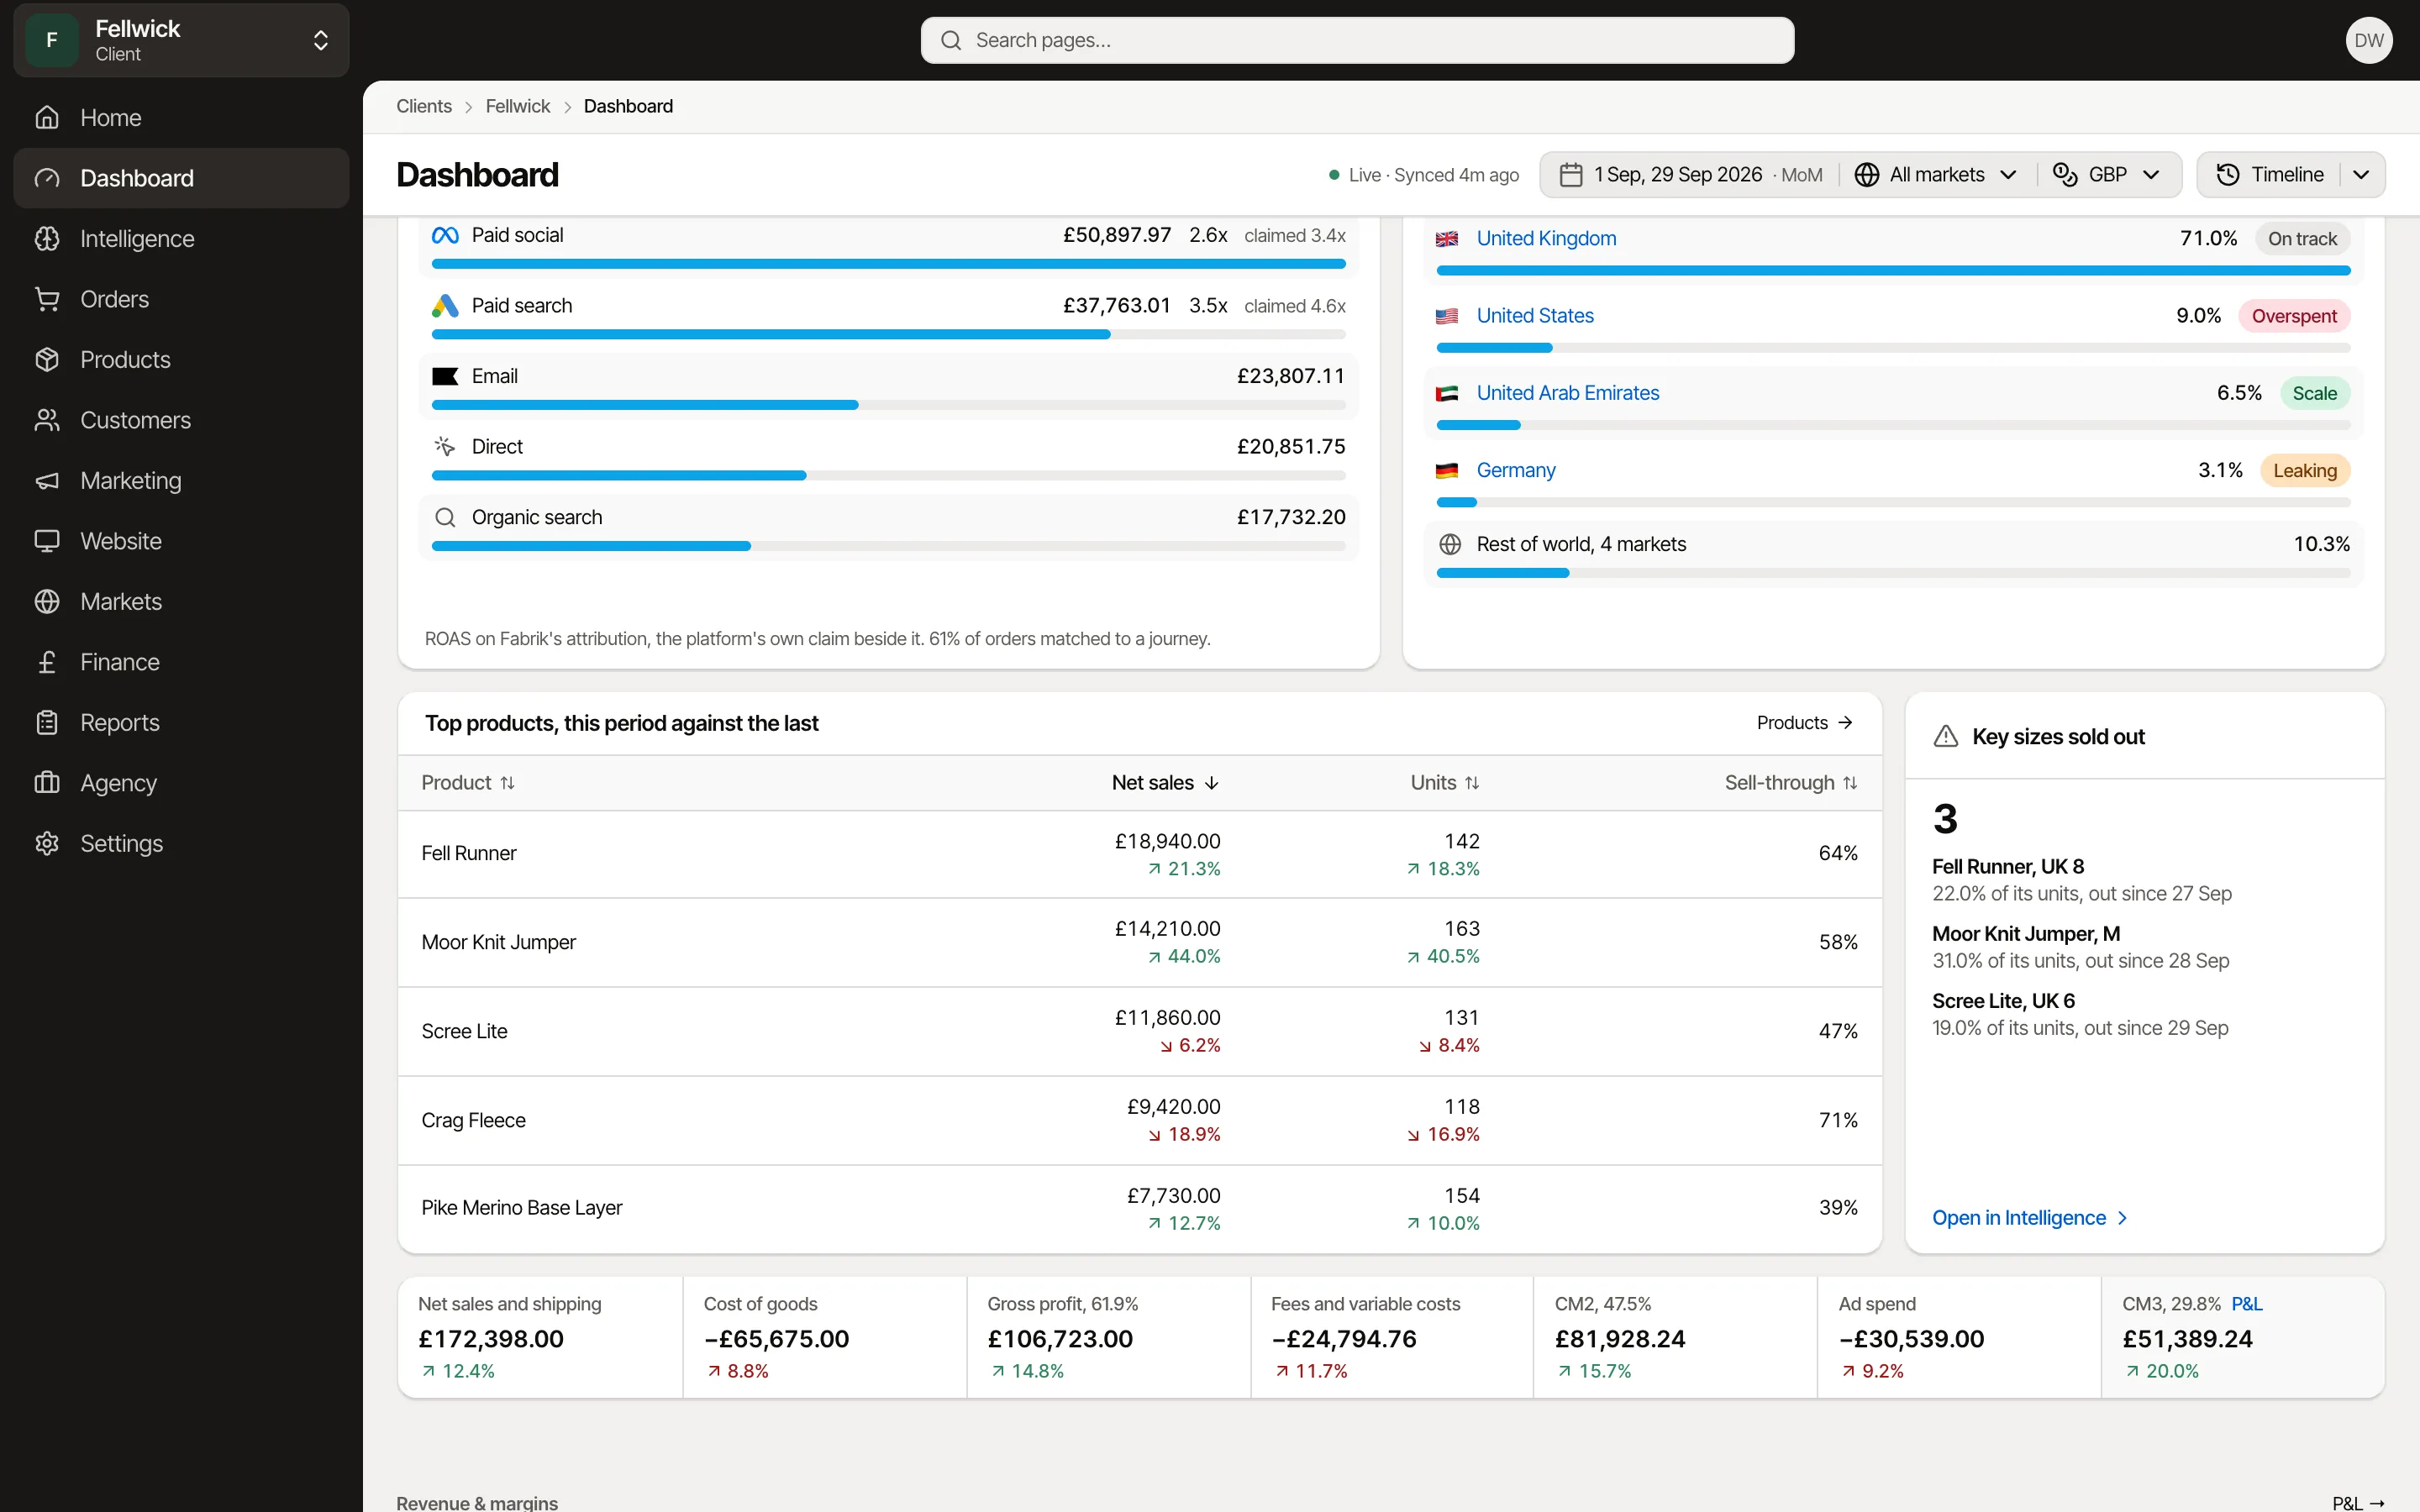
Task: Click the Timeline button
Action: 2270,175
